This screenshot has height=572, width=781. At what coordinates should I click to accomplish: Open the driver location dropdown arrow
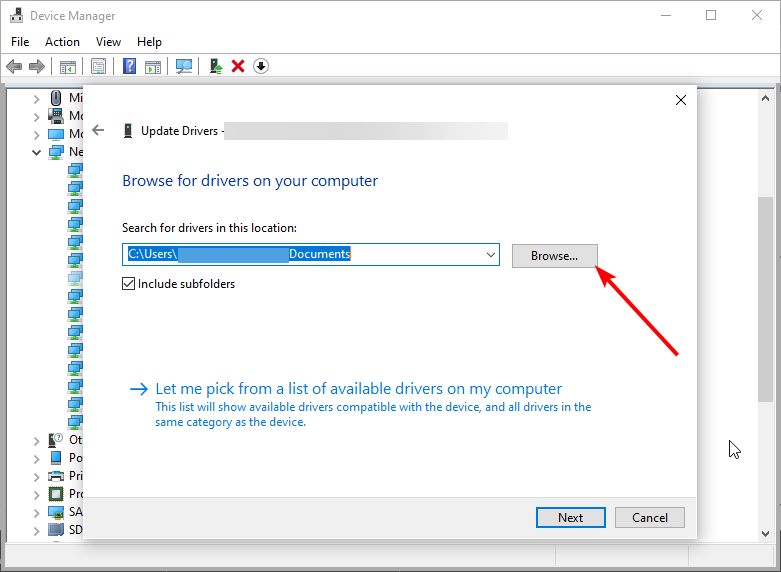pyautogui.click(x=491, y=255)
